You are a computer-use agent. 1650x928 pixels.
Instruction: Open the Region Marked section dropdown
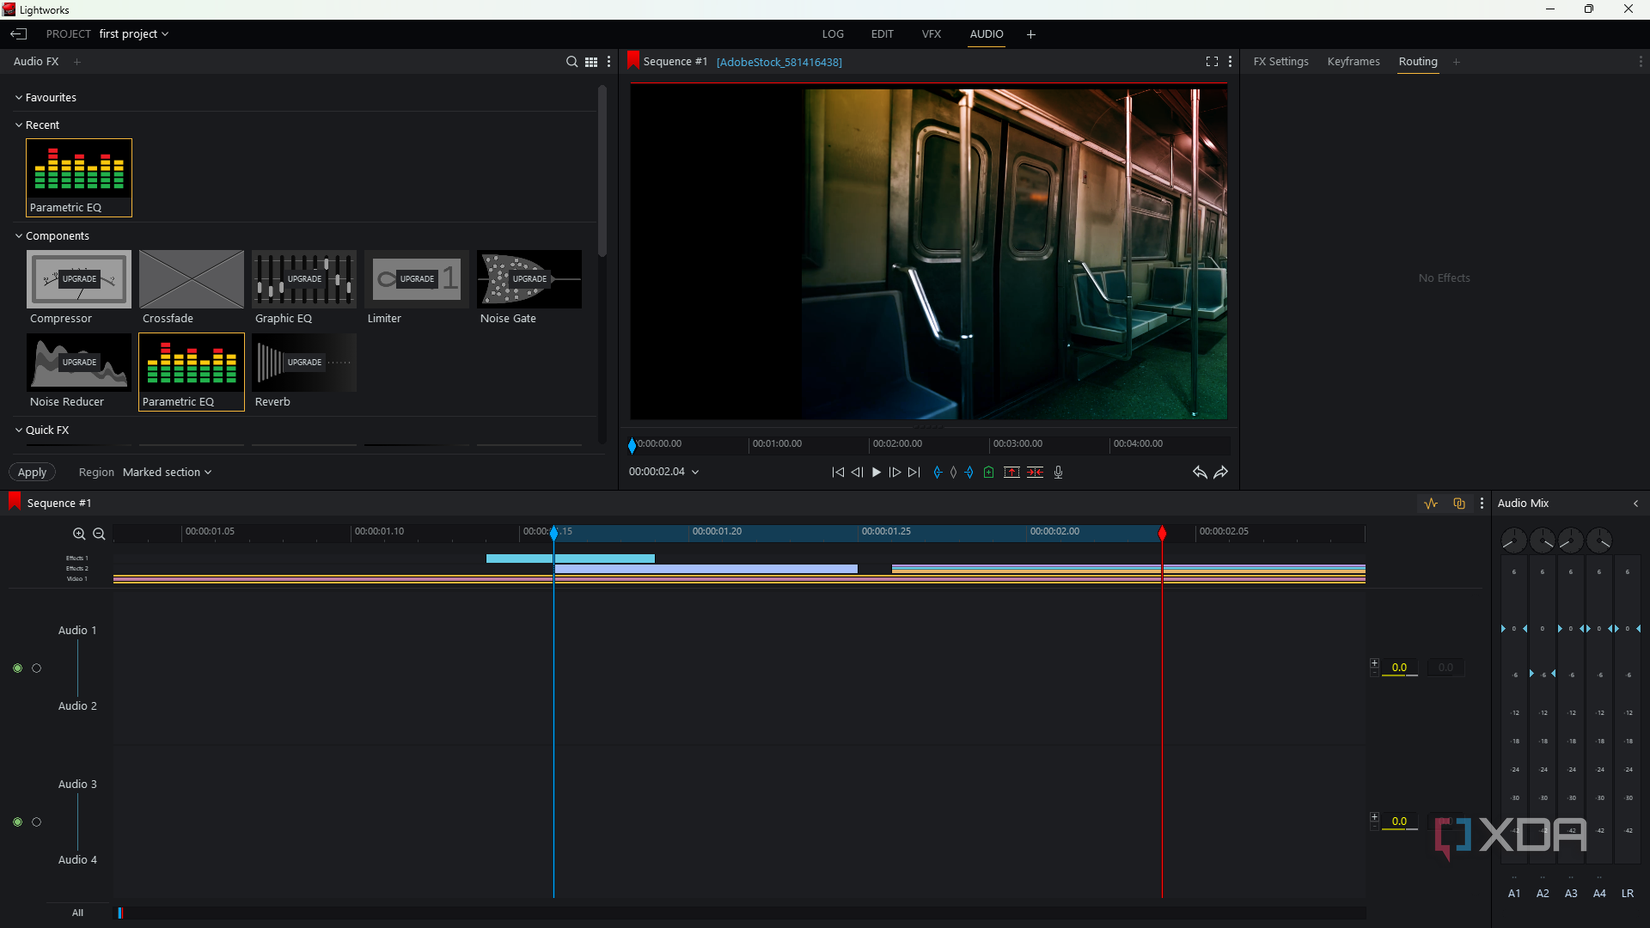click(x=167, y=472)
